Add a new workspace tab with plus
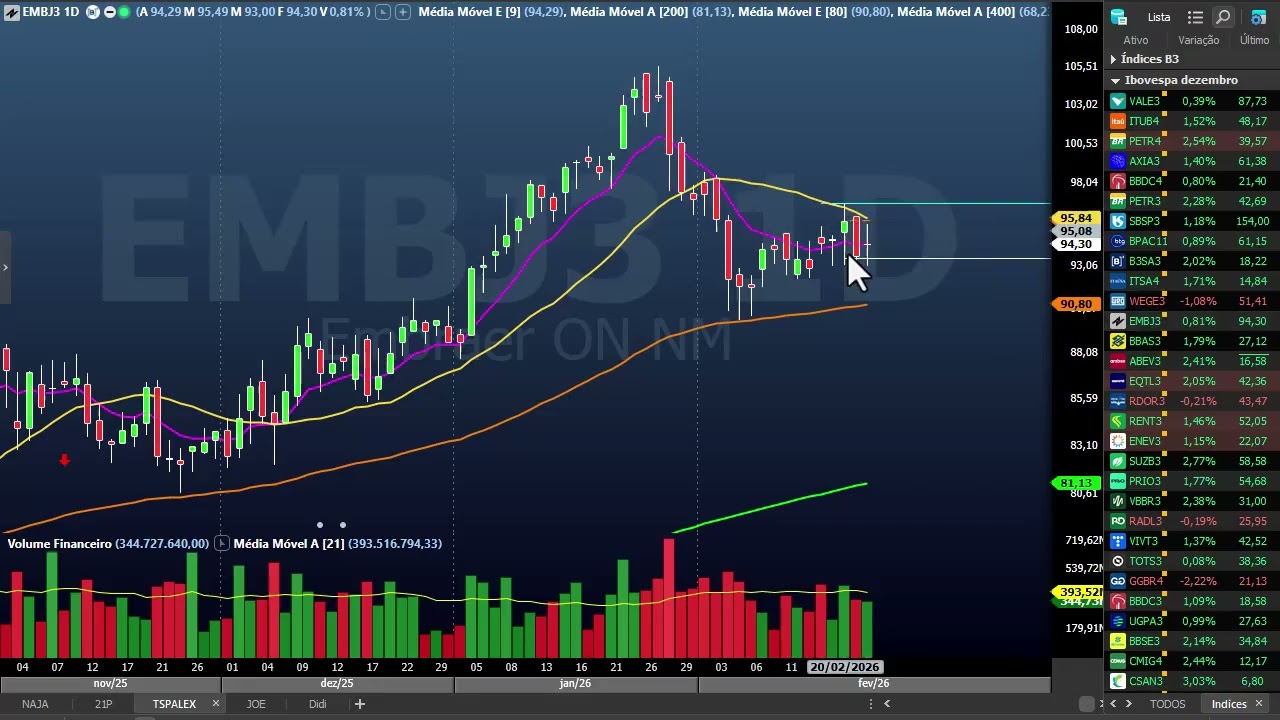The height and width of the screenshot is (720, 1280). 360,704
